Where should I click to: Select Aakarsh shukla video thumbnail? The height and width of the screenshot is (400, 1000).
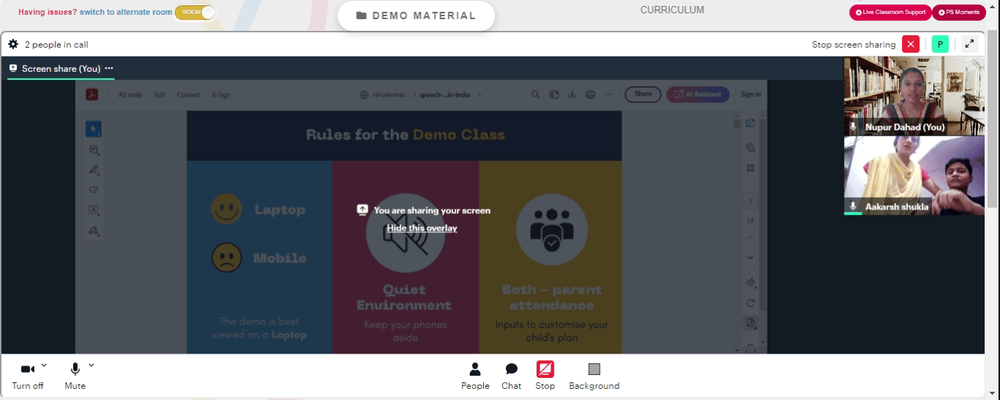[914, 175]
